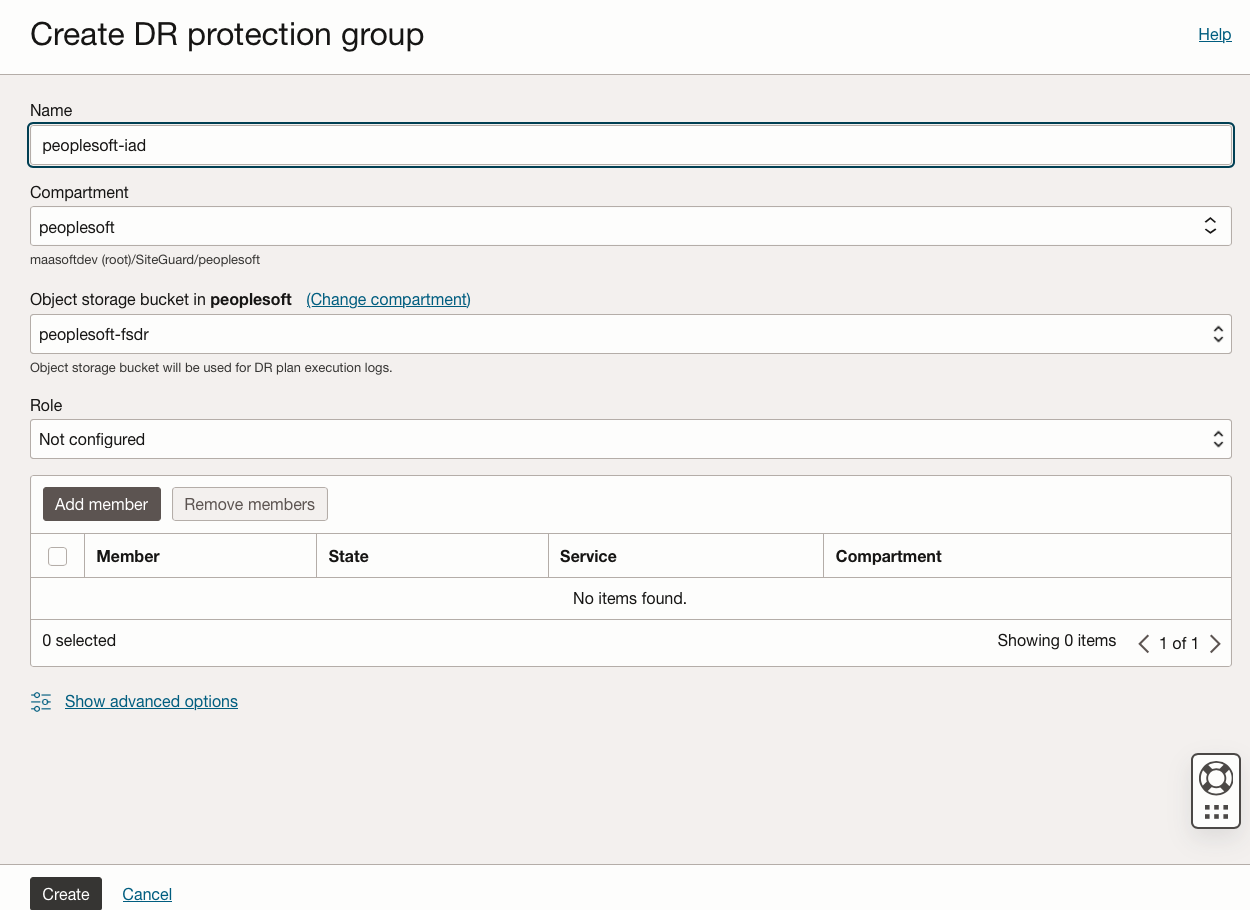The image size is (1250, 910).
Task: Click the Cancel link
Action: click(x=146, y=893)
